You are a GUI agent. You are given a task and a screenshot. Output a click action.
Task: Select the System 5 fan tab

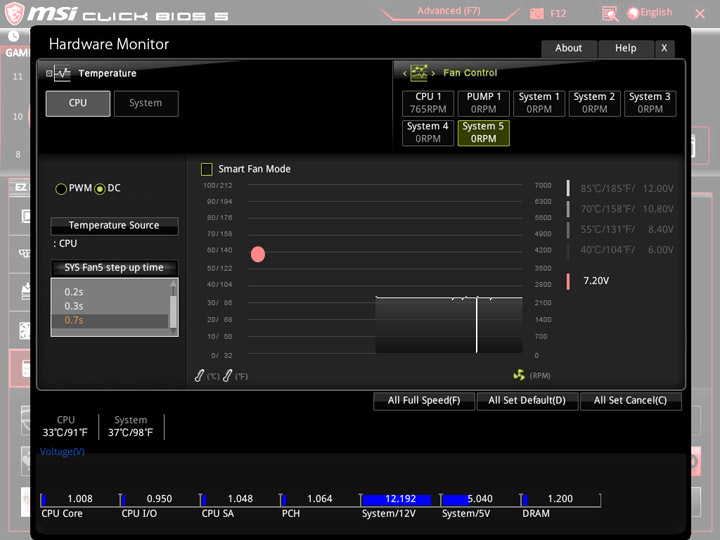tap(484, 133)
